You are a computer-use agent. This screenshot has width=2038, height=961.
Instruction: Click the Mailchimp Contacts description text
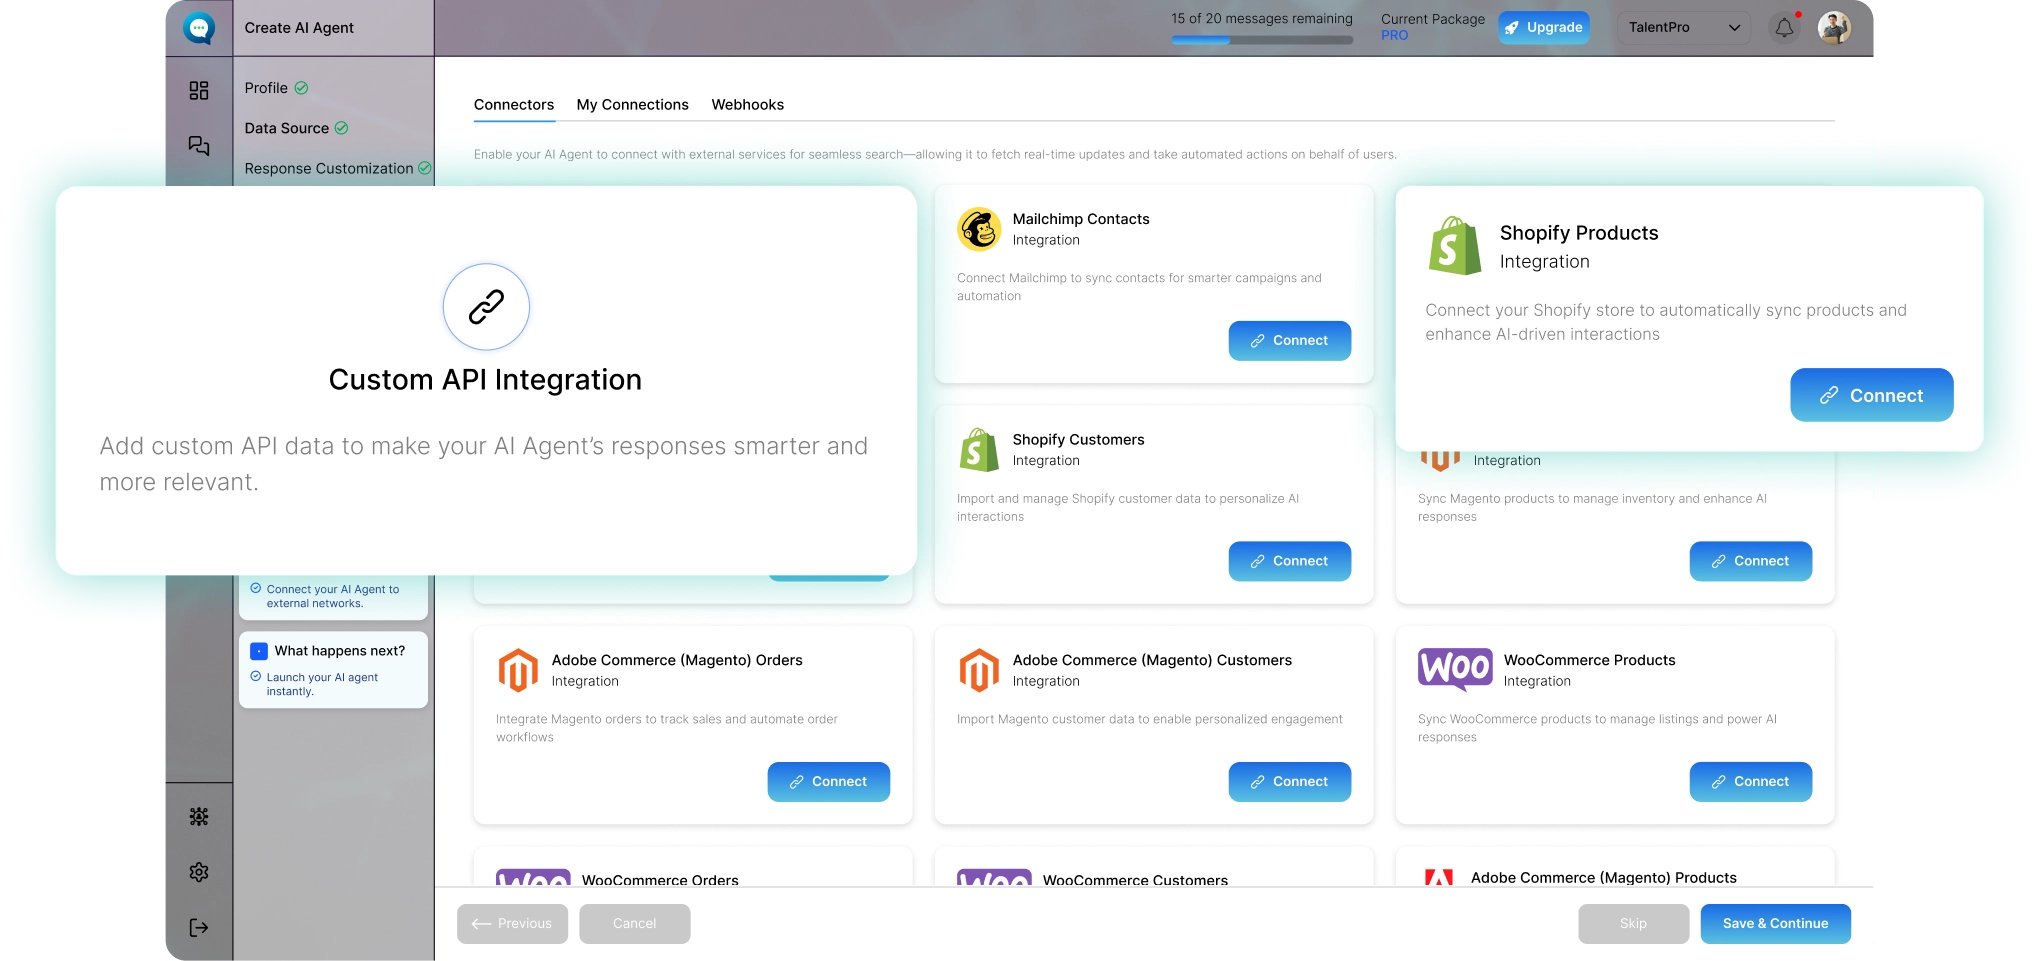click(x=1139, y=287)
